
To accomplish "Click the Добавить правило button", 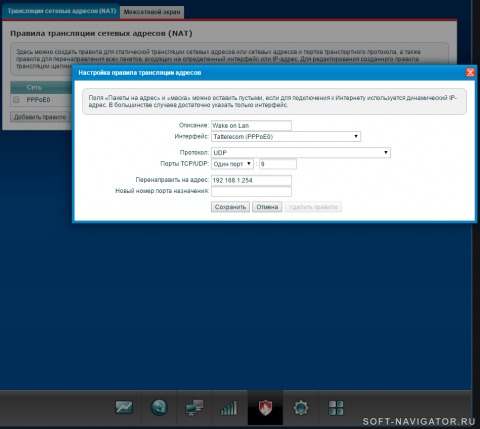I will [40, 117].
